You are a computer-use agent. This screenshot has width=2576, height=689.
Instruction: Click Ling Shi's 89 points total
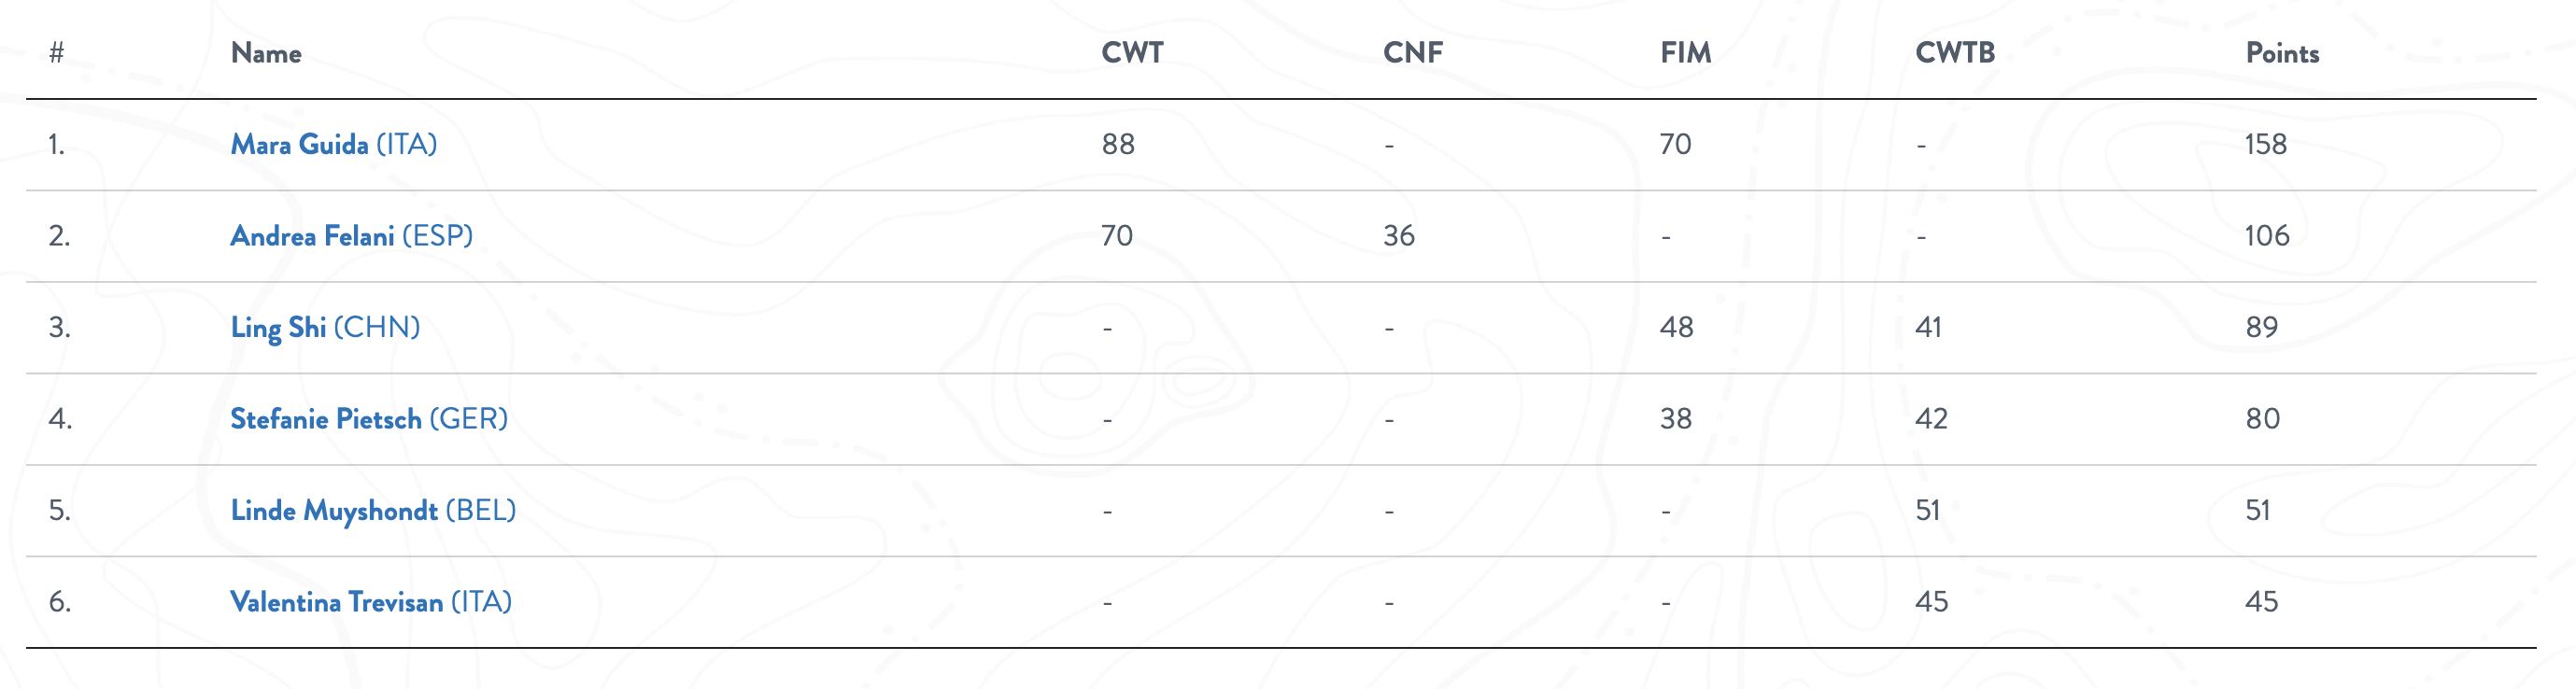coord(2261,328)
